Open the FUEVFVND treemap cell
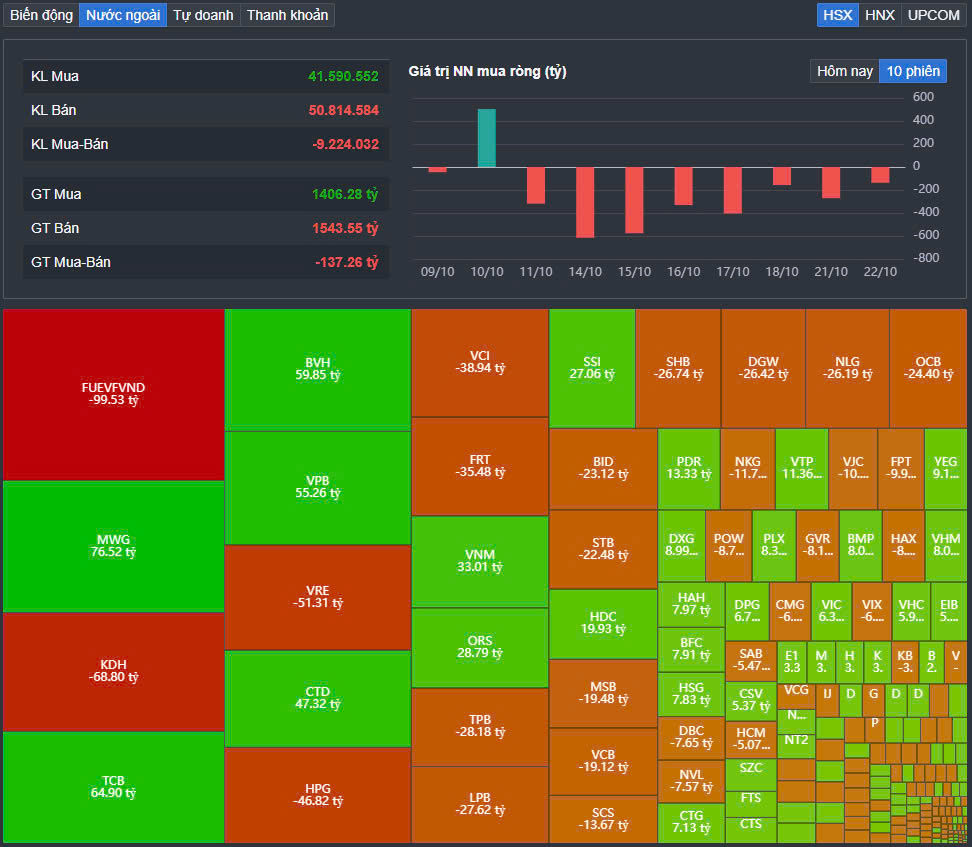This screenshot has width=972, height=847. coord(113,394)
